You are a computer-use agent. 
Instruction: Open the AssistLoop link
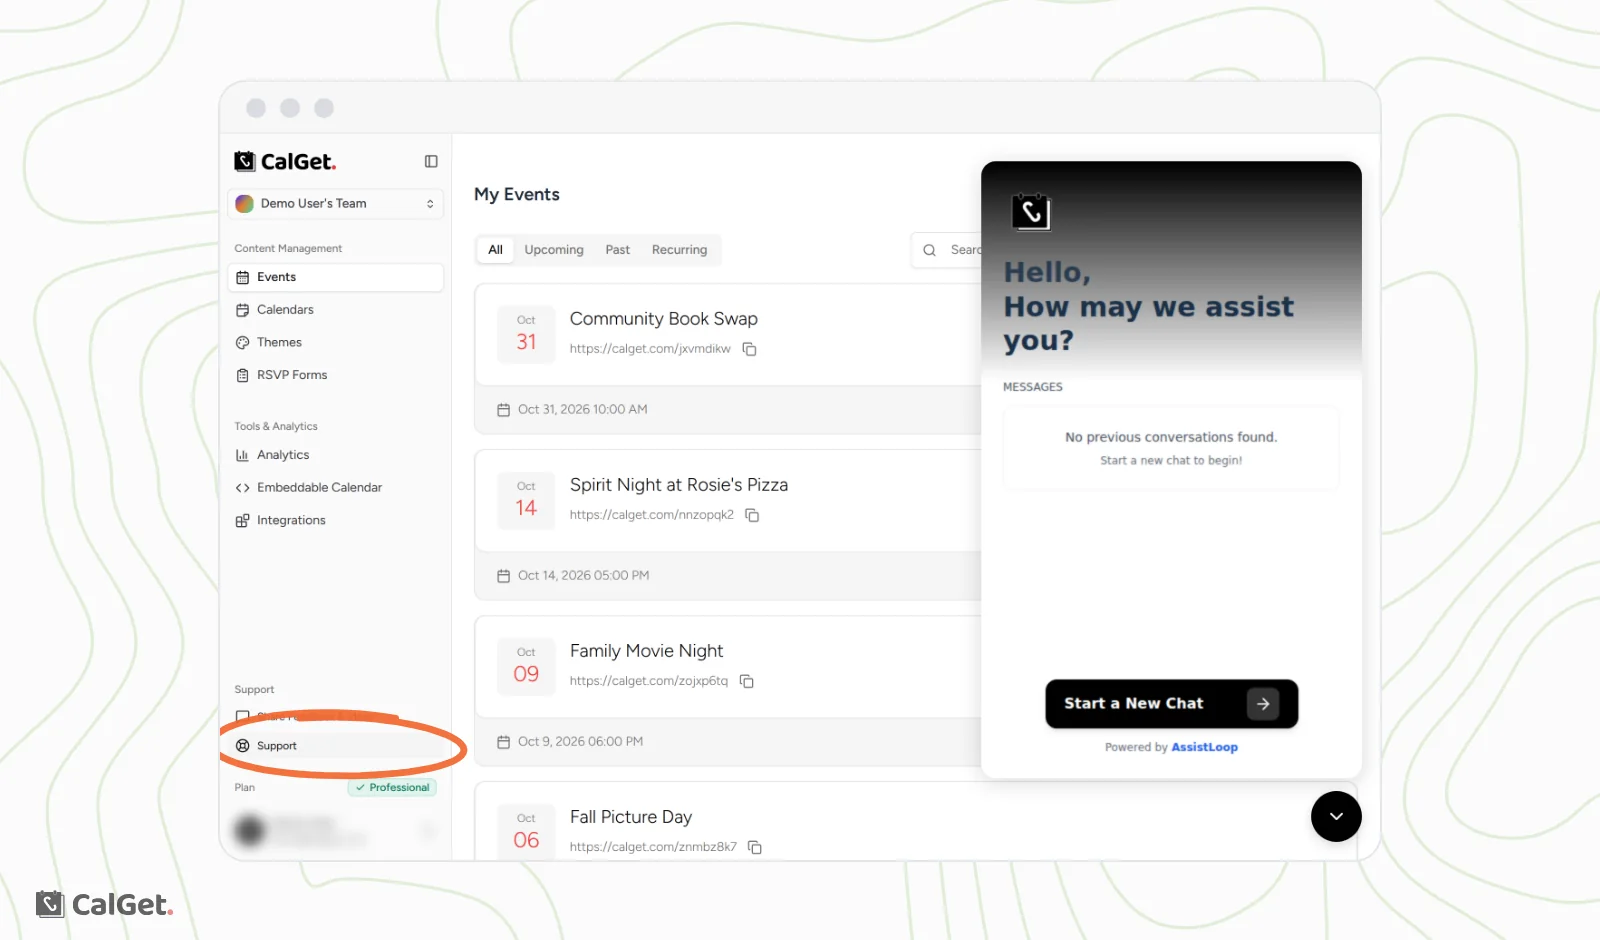click(x=1204, y=747)
